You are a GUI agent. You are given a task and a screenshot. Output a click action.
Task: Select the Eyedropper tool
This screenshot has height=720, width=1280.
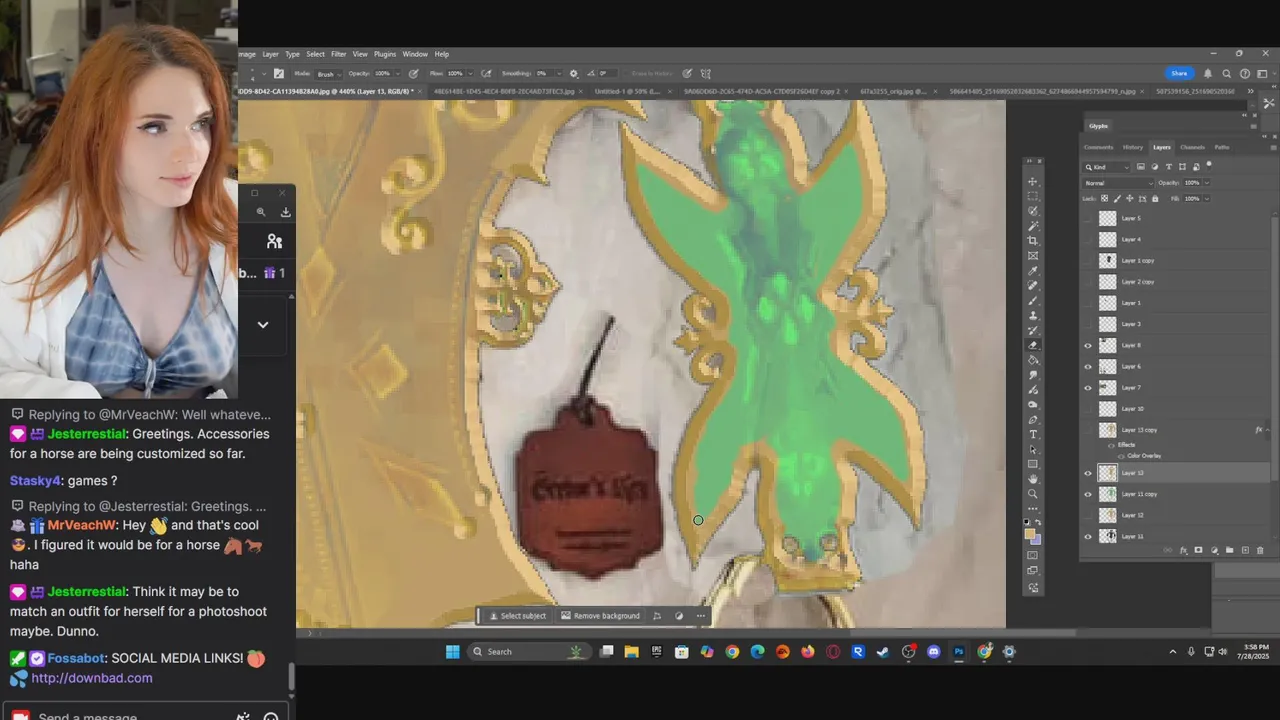point(1033,269)
